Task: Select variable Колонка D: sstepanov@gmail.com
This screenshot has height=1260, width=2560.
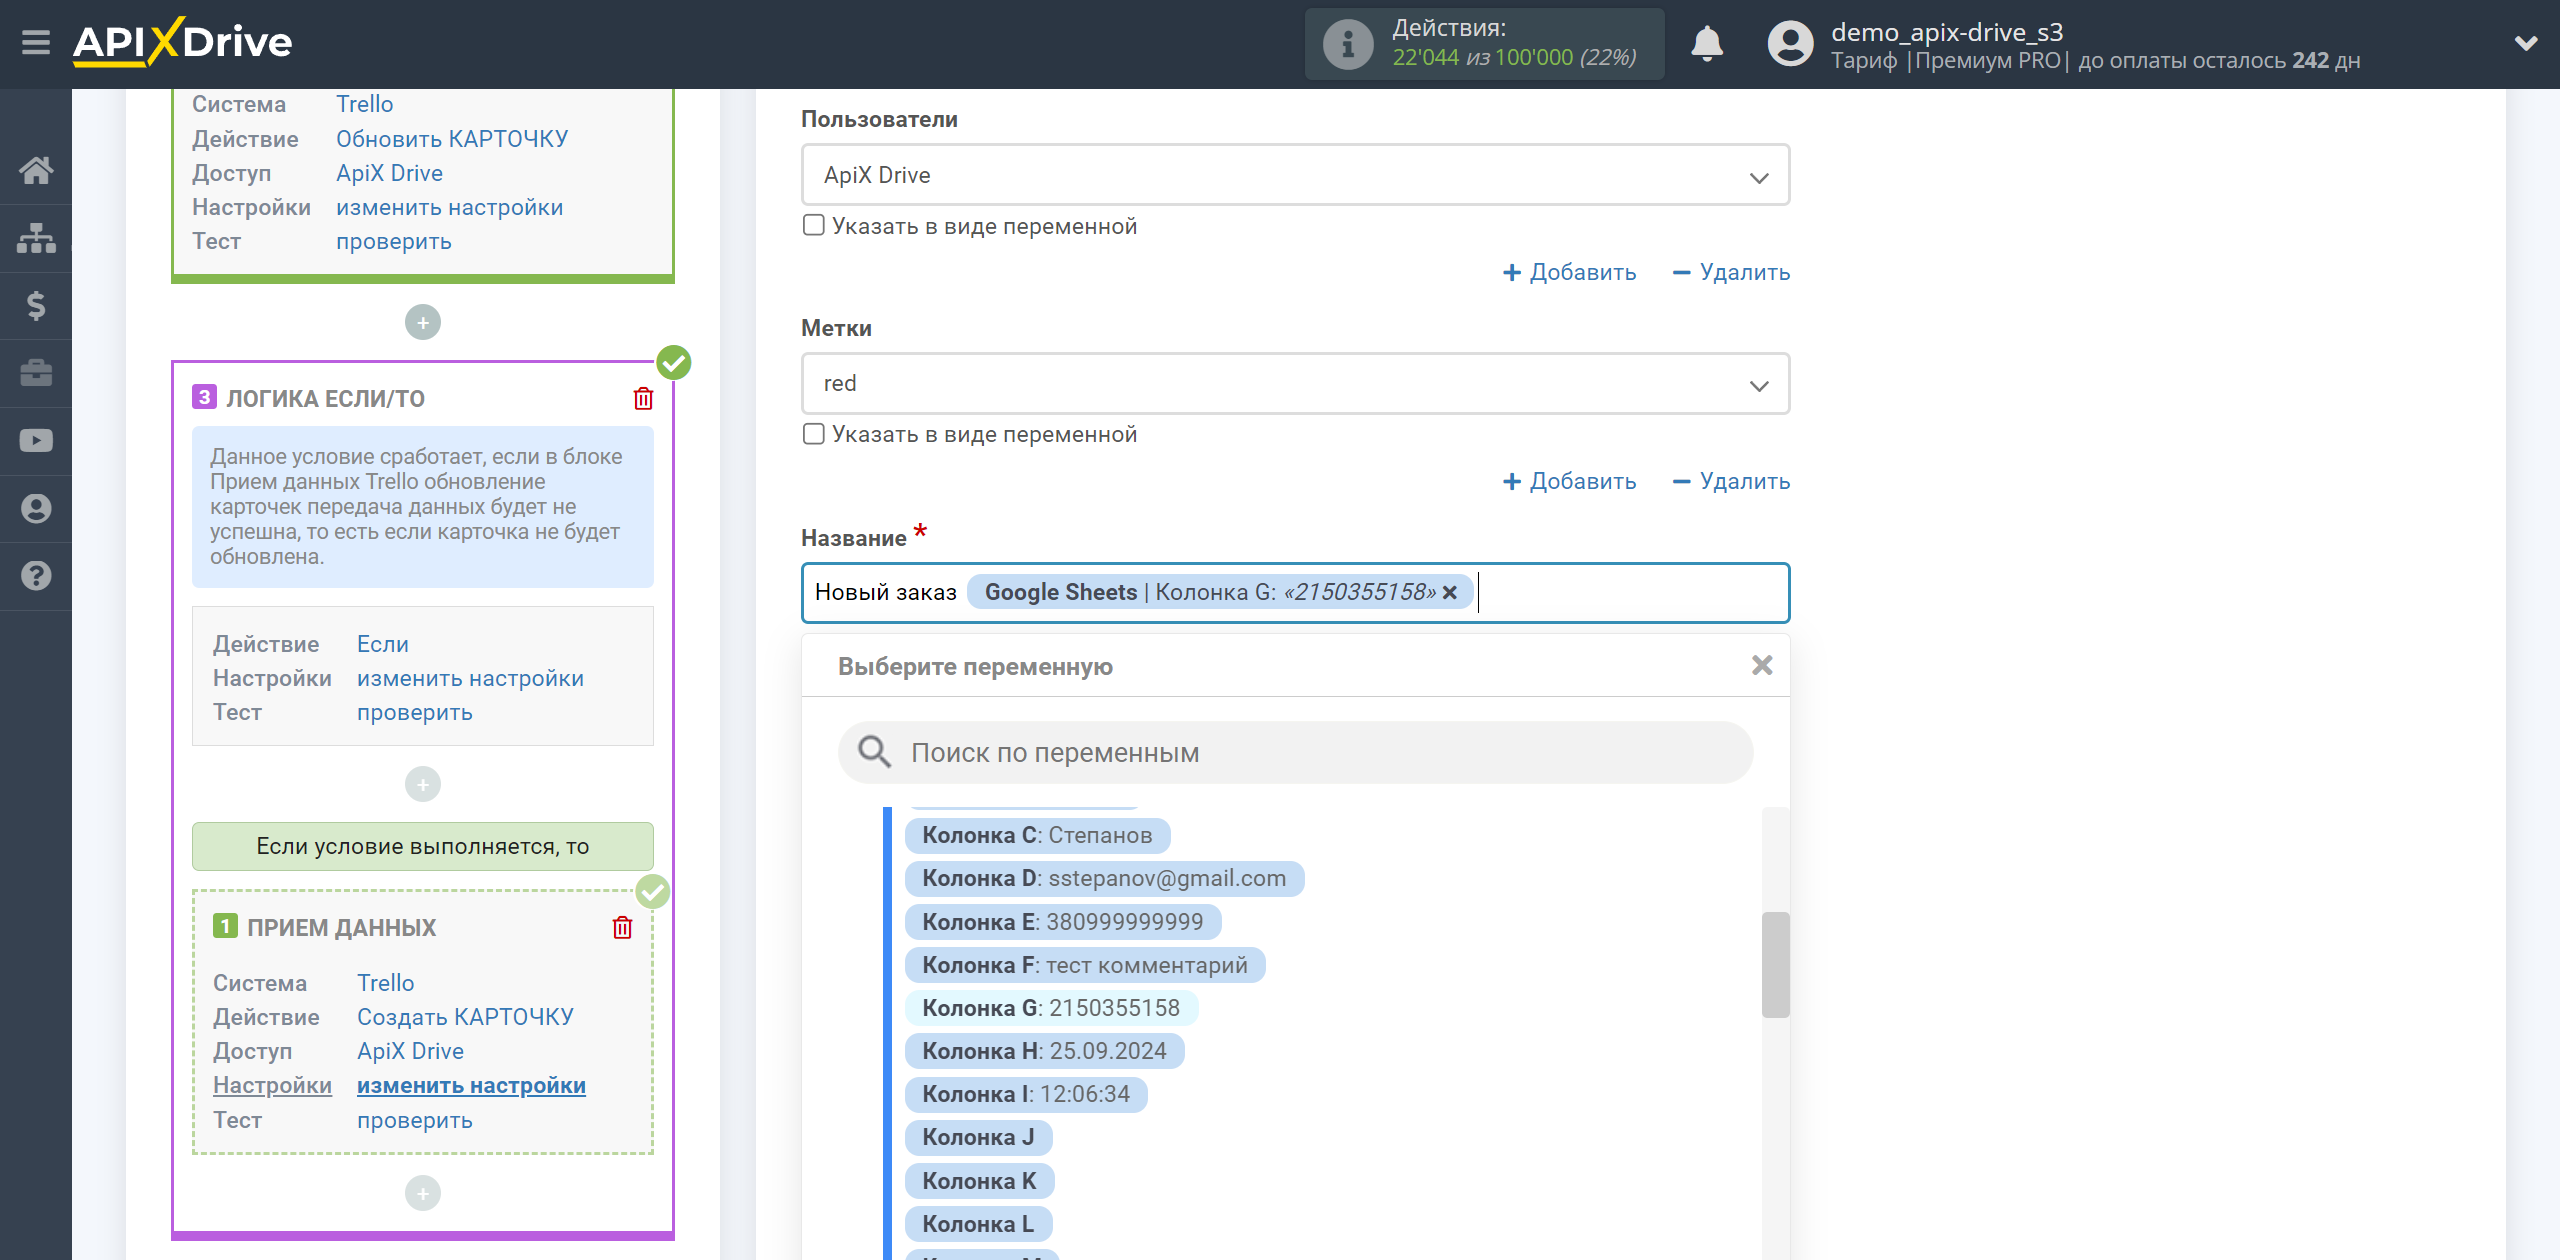Action: 1104,878
